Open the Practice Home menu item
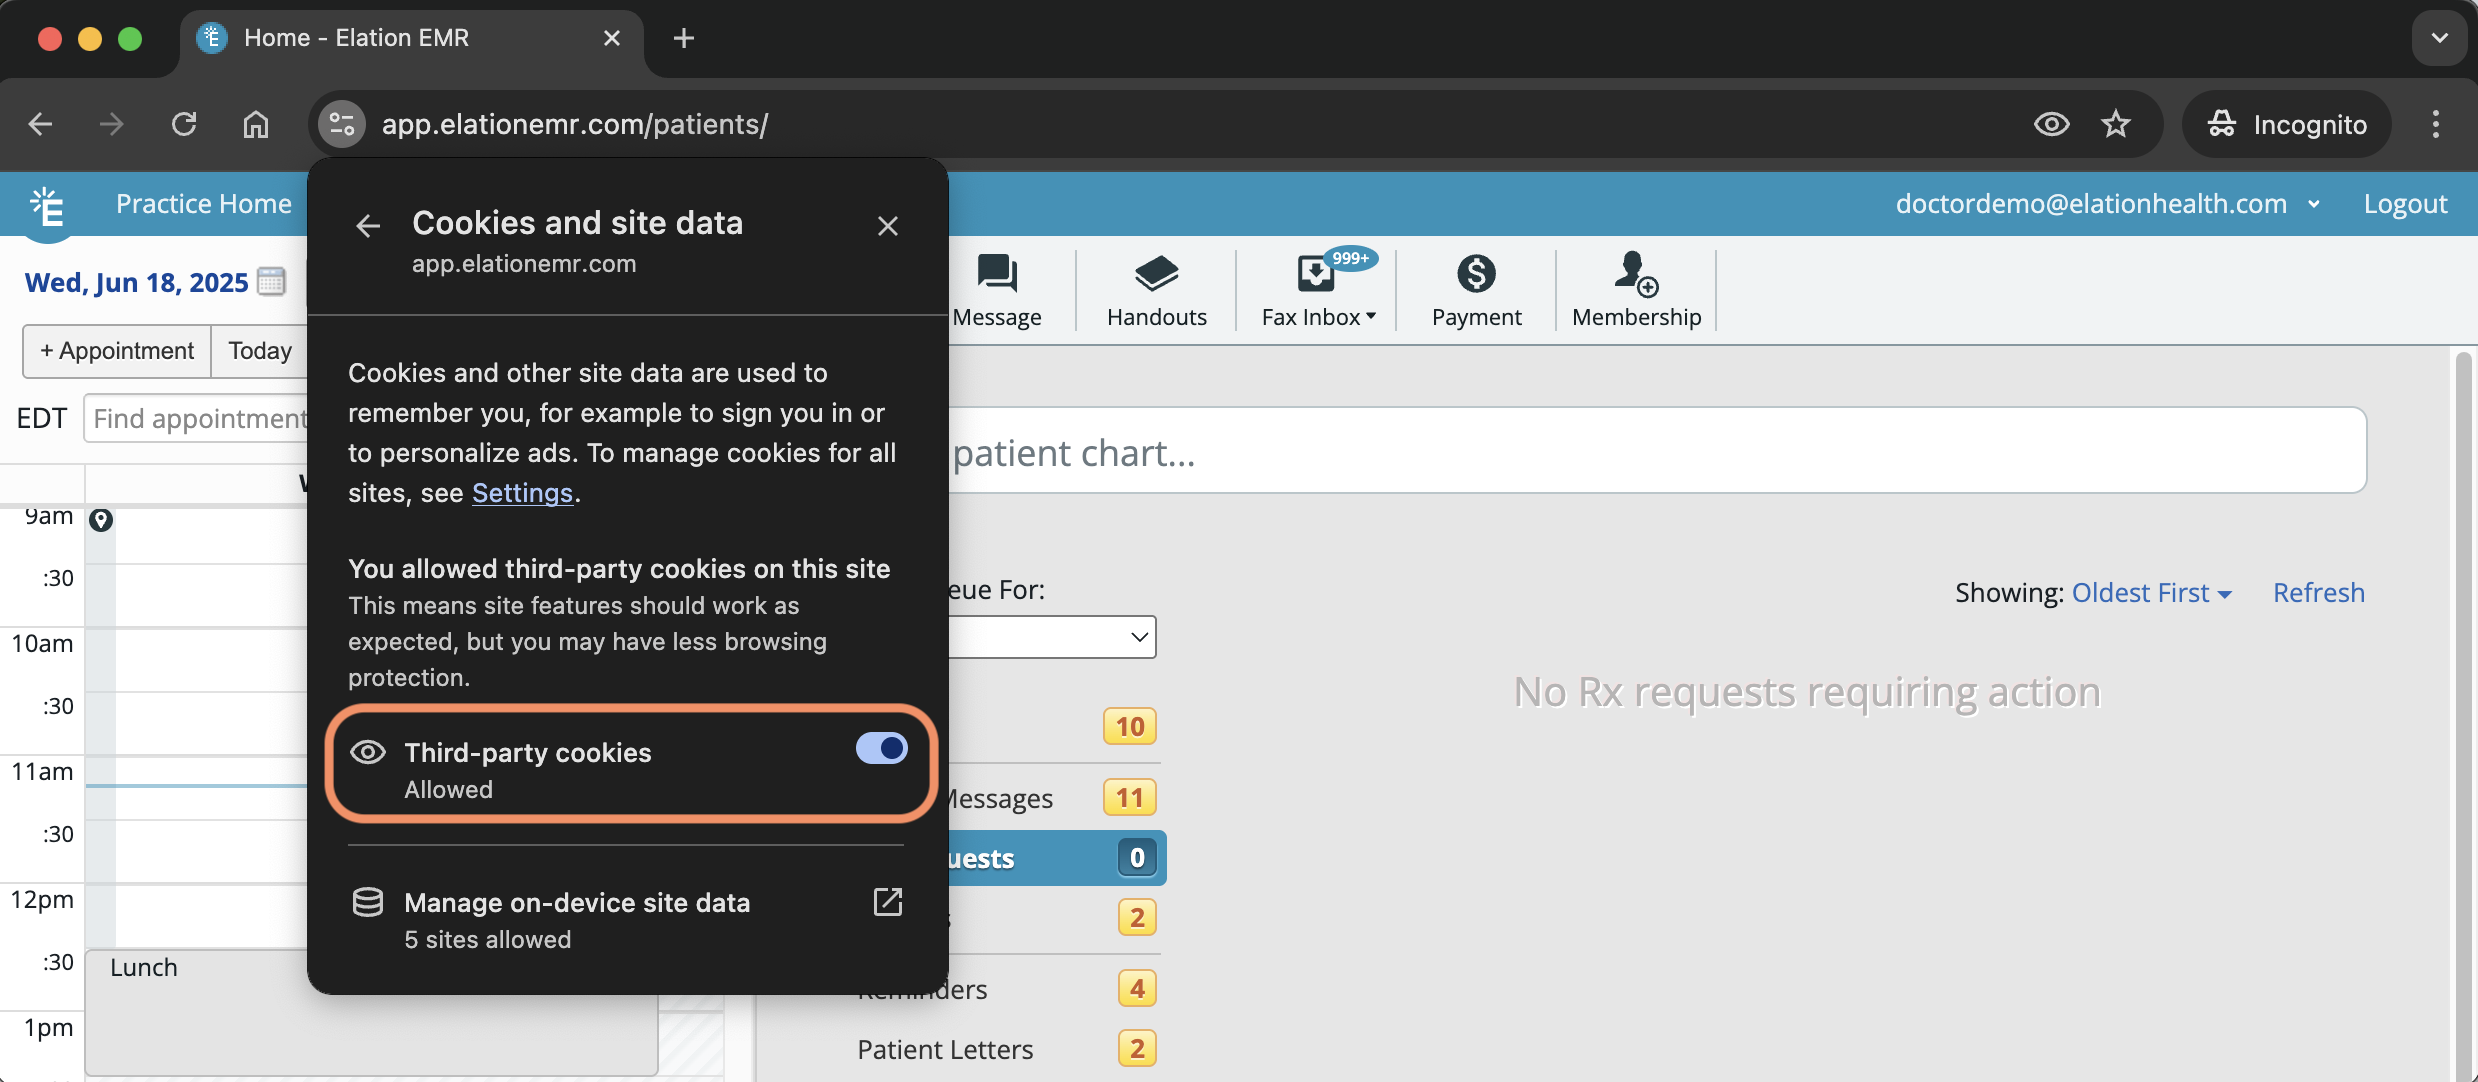The image size is (2478, 1082). (204, 204)
